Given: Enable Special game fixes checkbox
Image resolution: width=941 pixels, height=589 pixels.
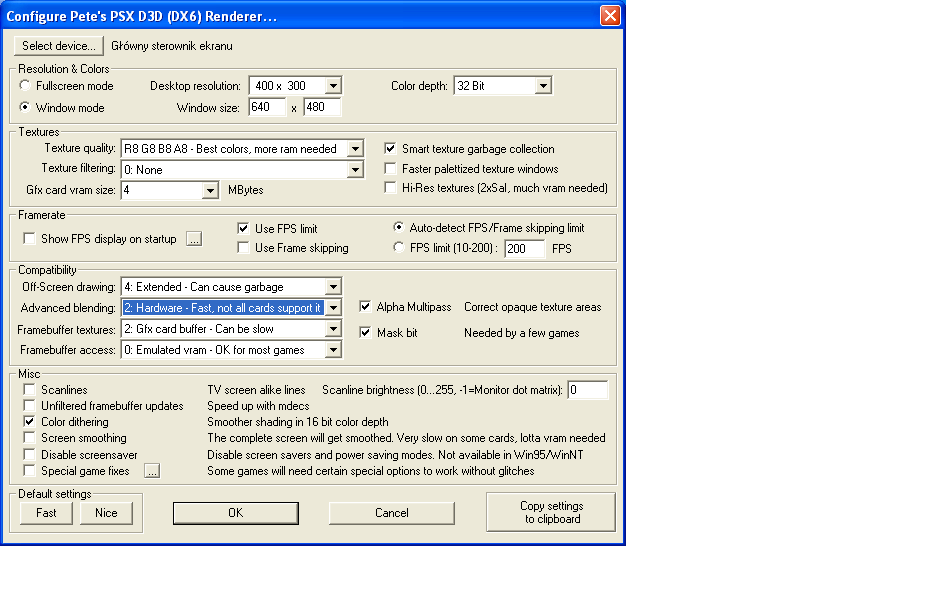Looking at the screenshot, I should 29,471.
